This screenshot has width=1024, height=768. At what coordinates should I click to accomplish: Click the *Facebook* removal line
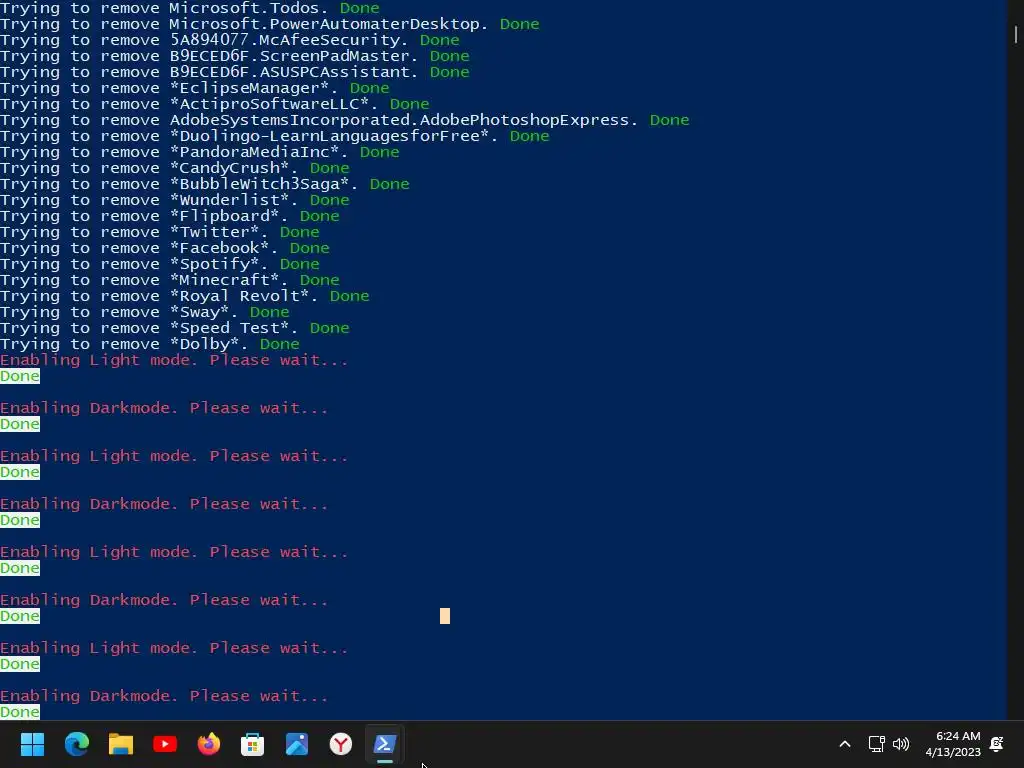pyautogui.click(x=165, y=248)
